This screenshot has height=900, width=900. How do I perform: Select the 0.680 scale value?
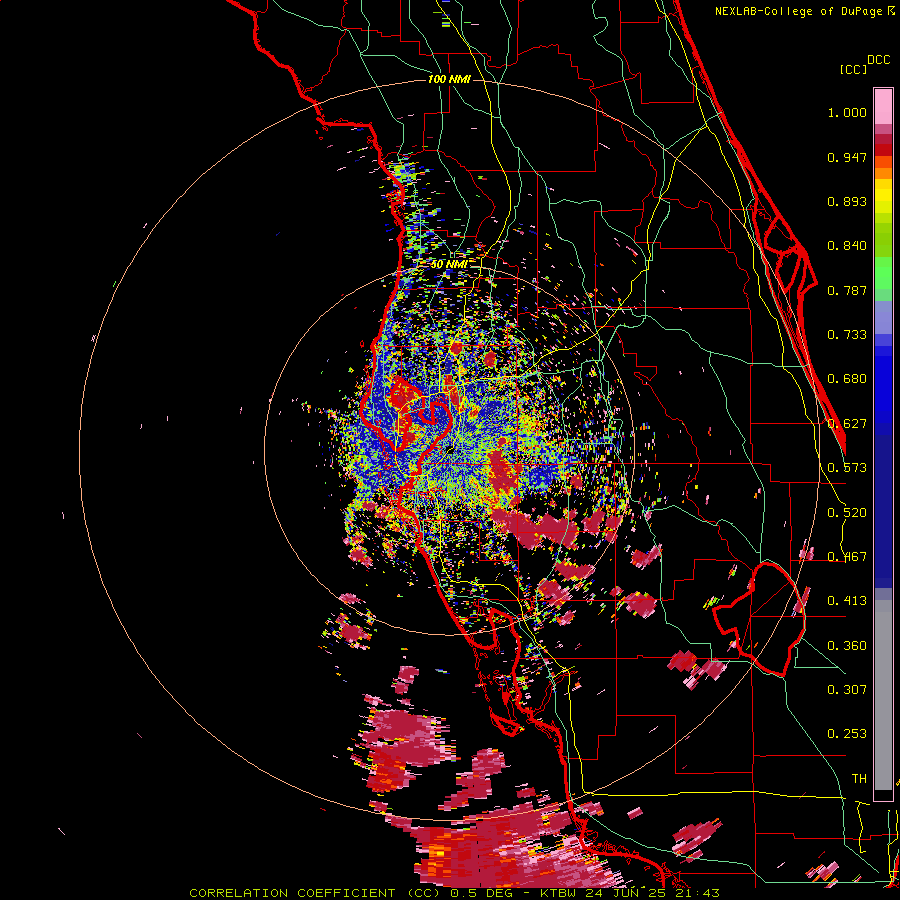click(x=847, y=379)
